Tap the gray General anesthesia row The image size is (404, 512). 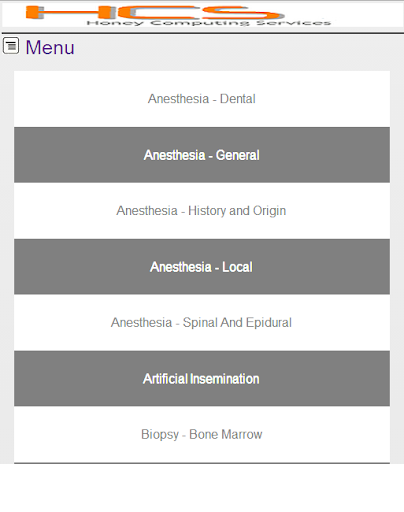pyautogui.click(x=202, y=155)
